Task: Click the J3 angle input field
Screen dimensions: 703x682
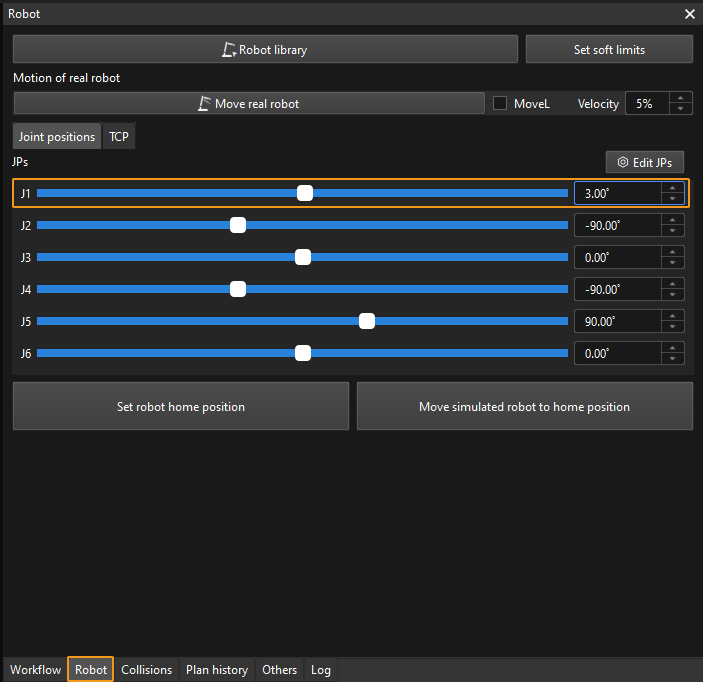Action: [x=616, y=257]
